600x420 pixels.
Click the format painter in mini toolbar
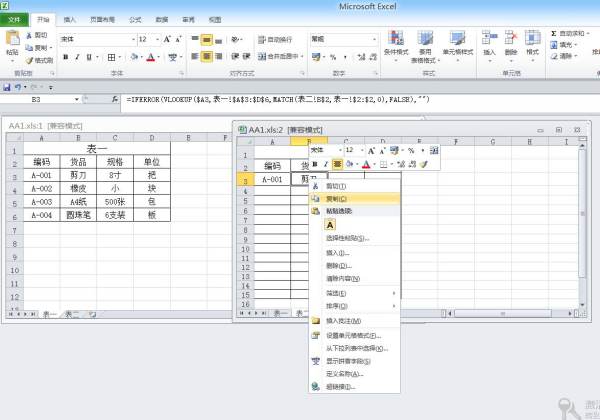423,163
